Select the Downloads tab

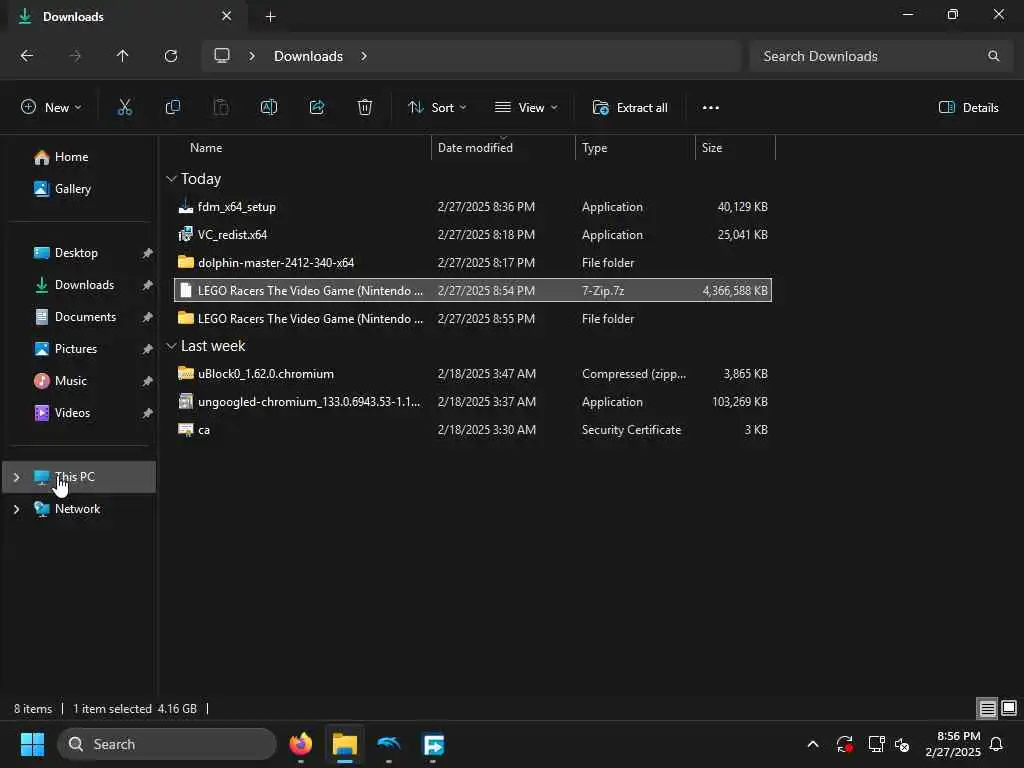click(128, 16)
